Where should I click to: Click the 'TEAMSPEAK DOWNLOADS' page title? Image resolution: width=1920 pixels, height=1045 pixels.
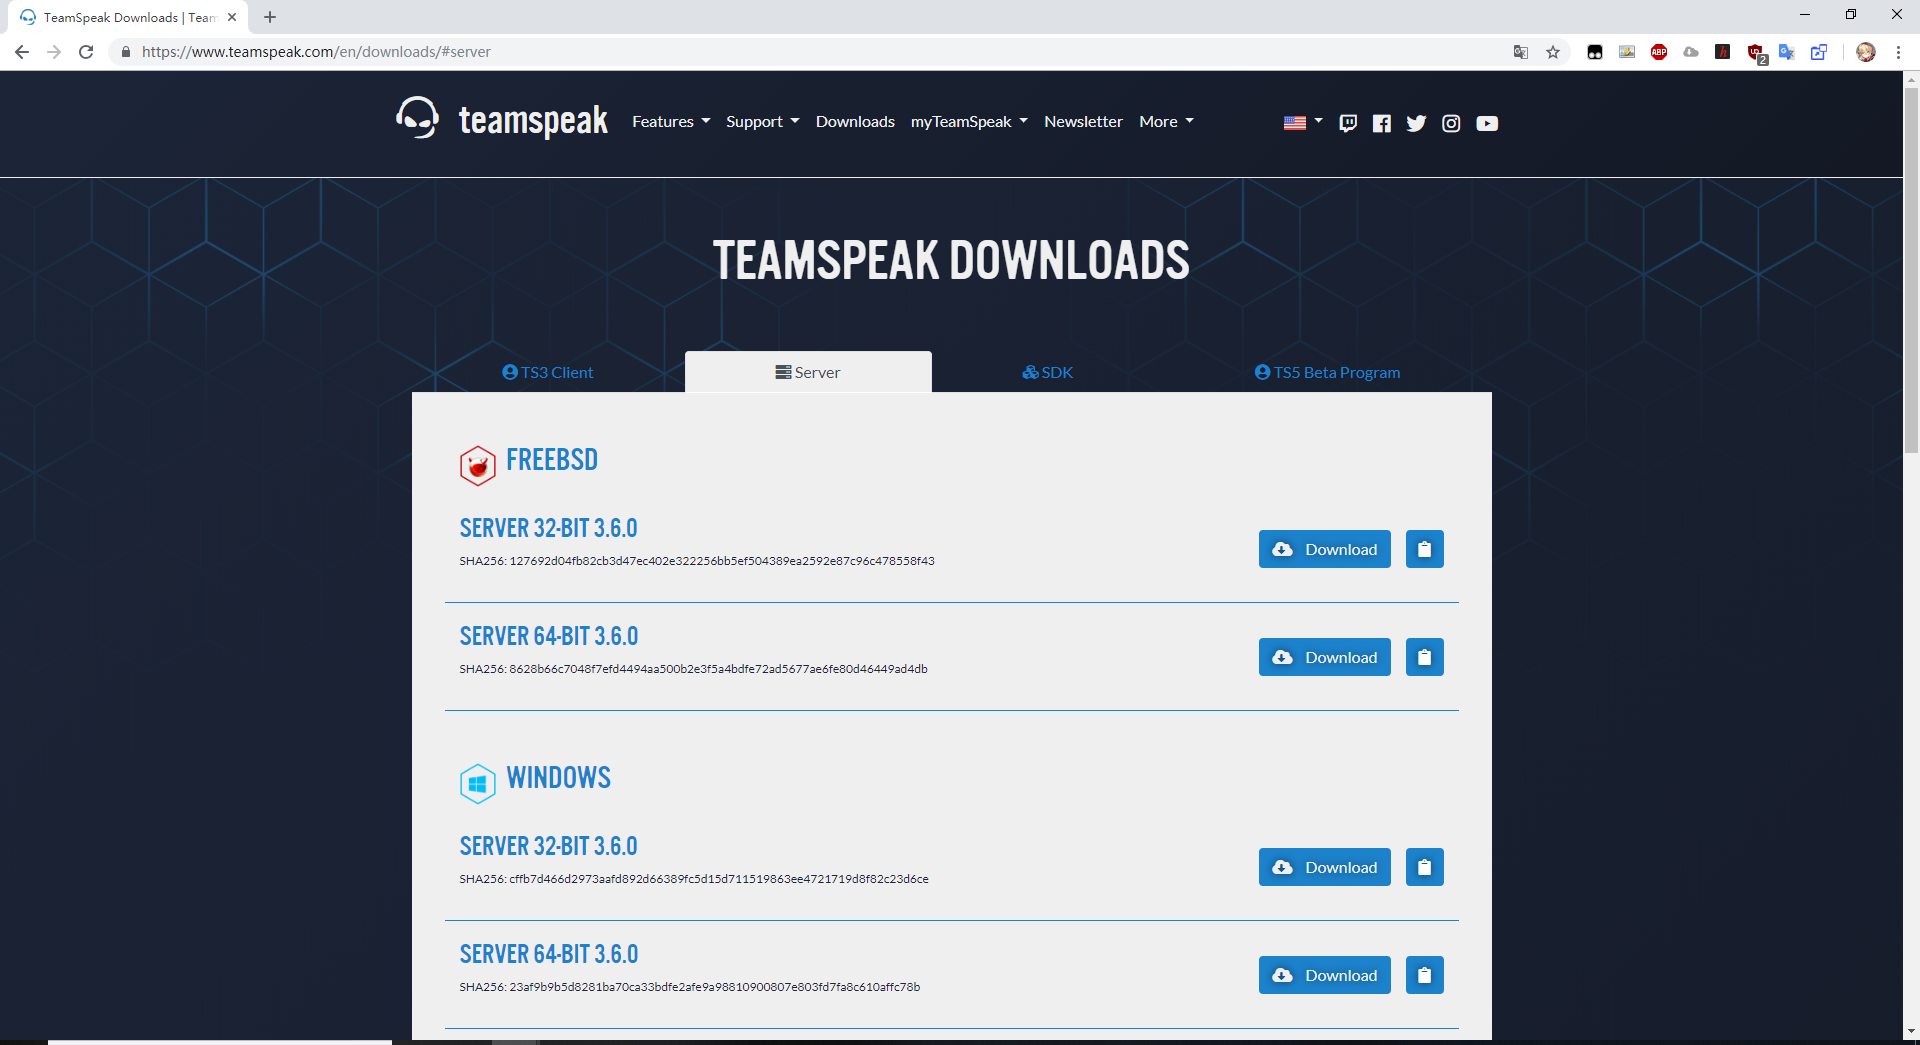[x=951, y=260]
